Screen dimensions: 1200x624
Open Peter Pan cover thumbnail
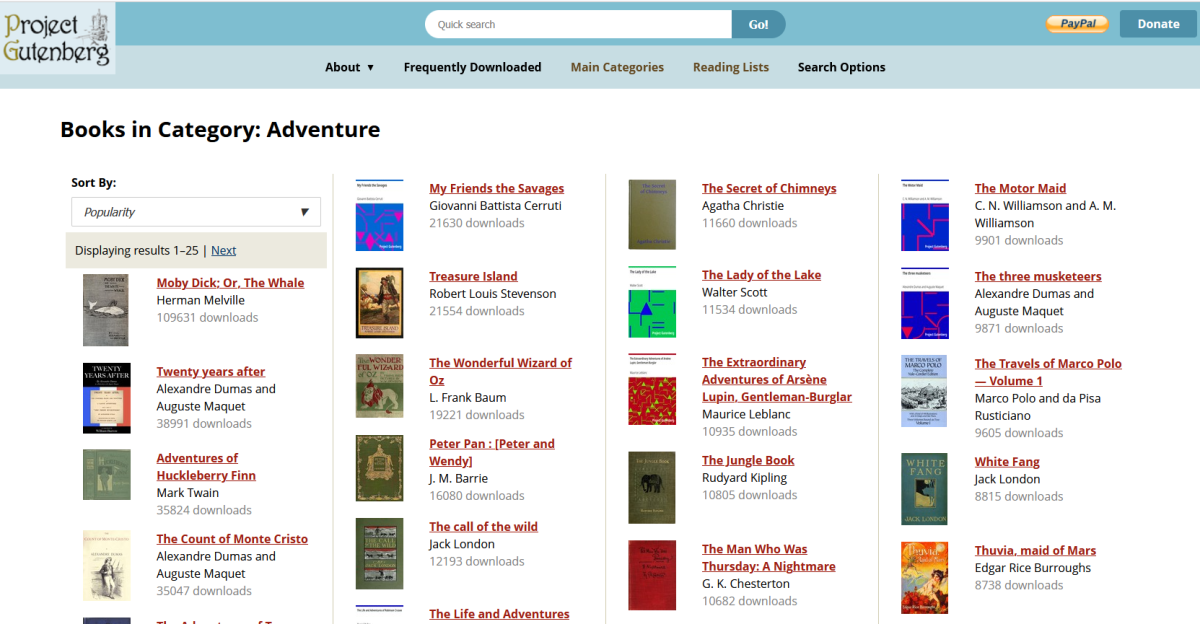tap(380, 468)
